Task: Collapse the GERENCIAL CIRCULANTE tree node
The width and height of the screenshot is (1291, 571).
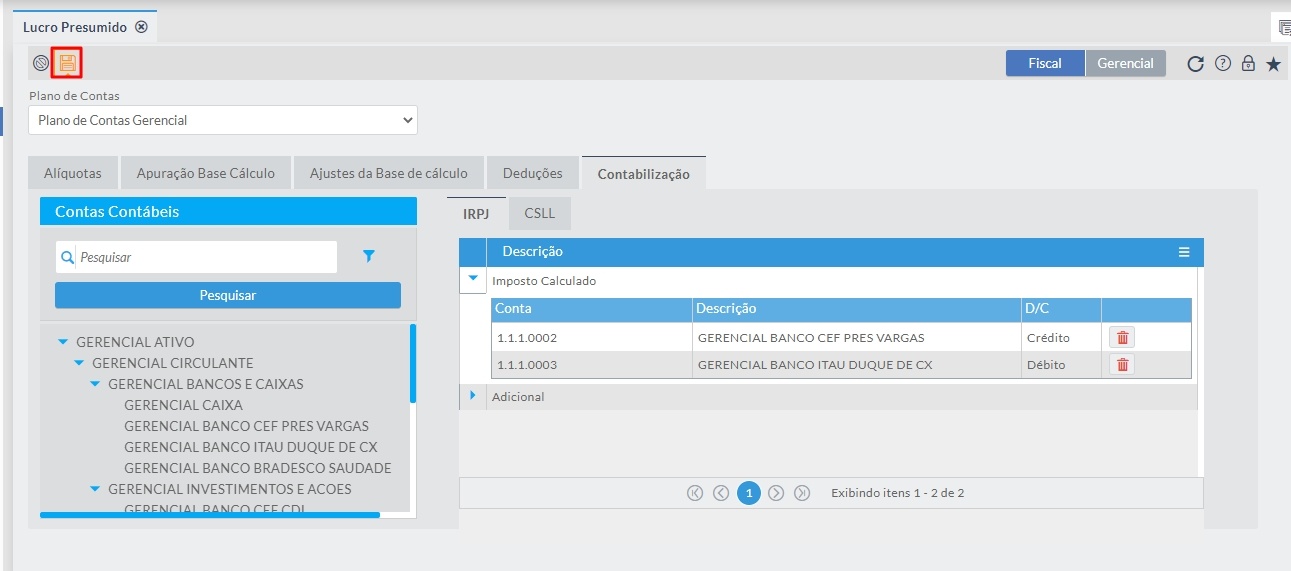Action: coord(80,363)
